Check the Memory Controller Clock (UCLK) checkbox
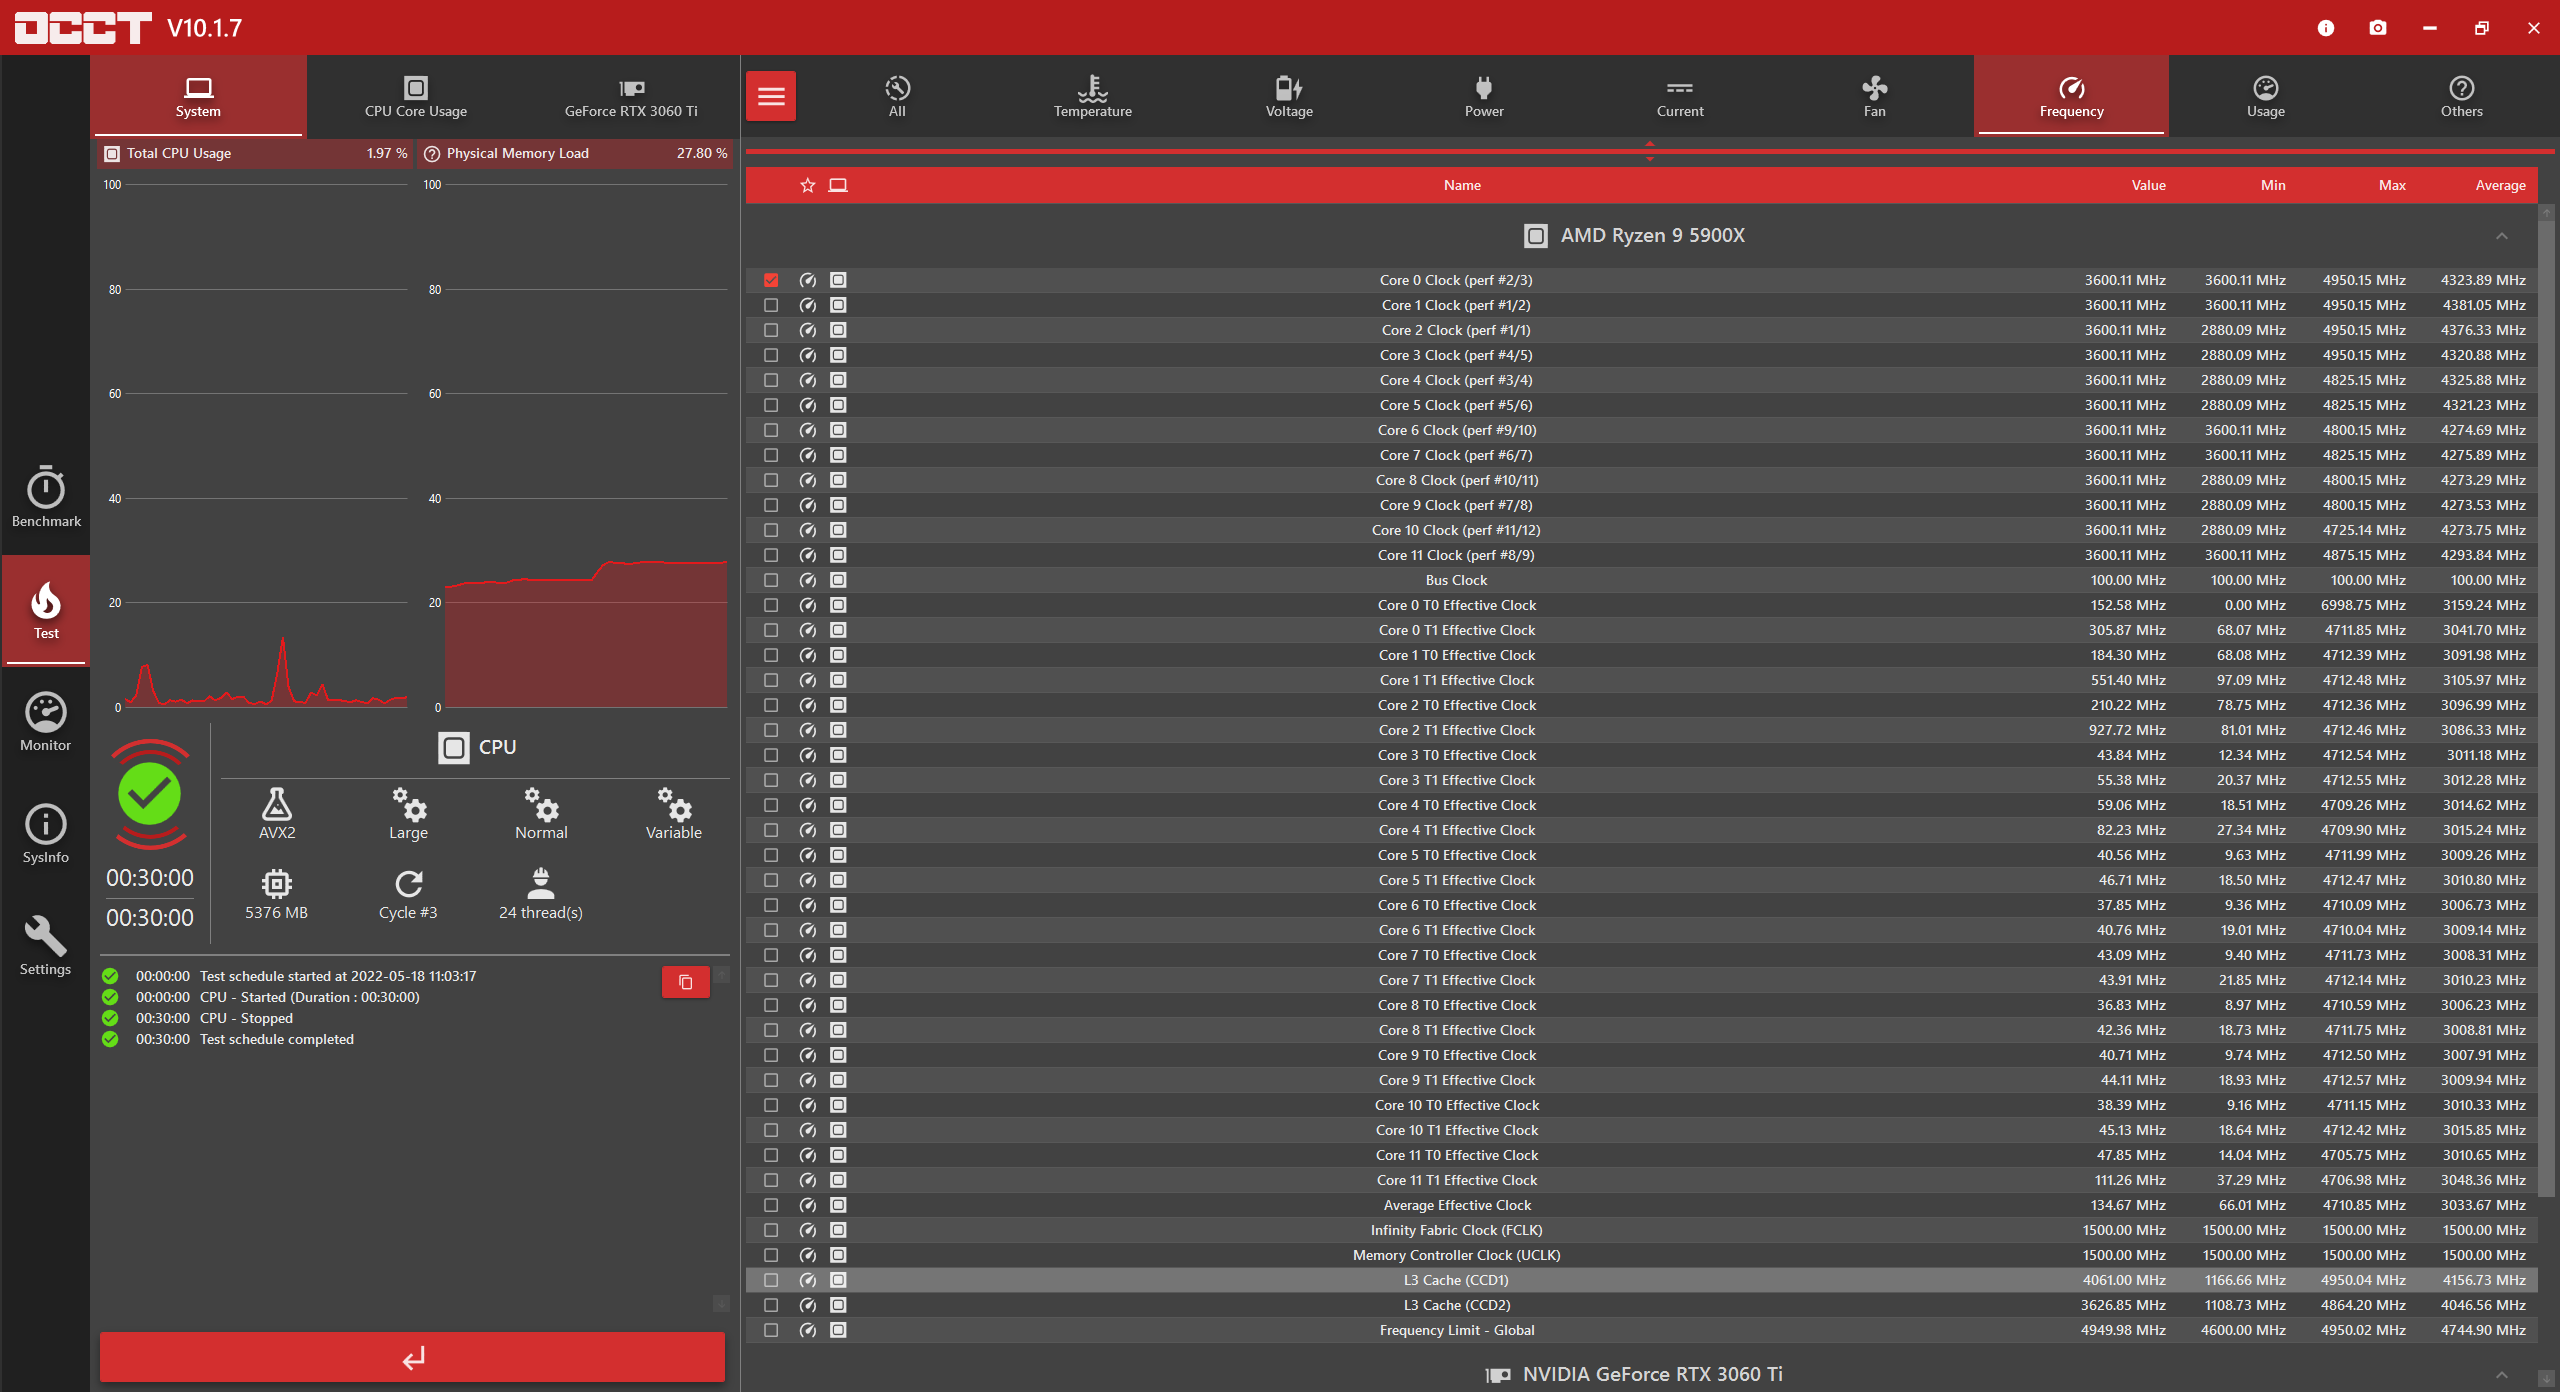 [771, 1255]
